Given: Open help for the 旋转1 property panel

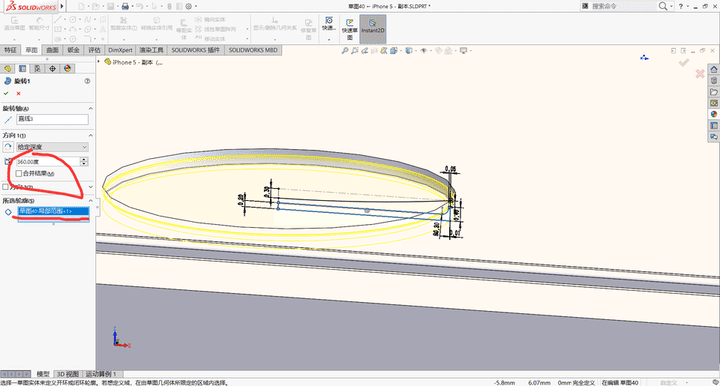Looking at the screenshot, I should [87, 81].
